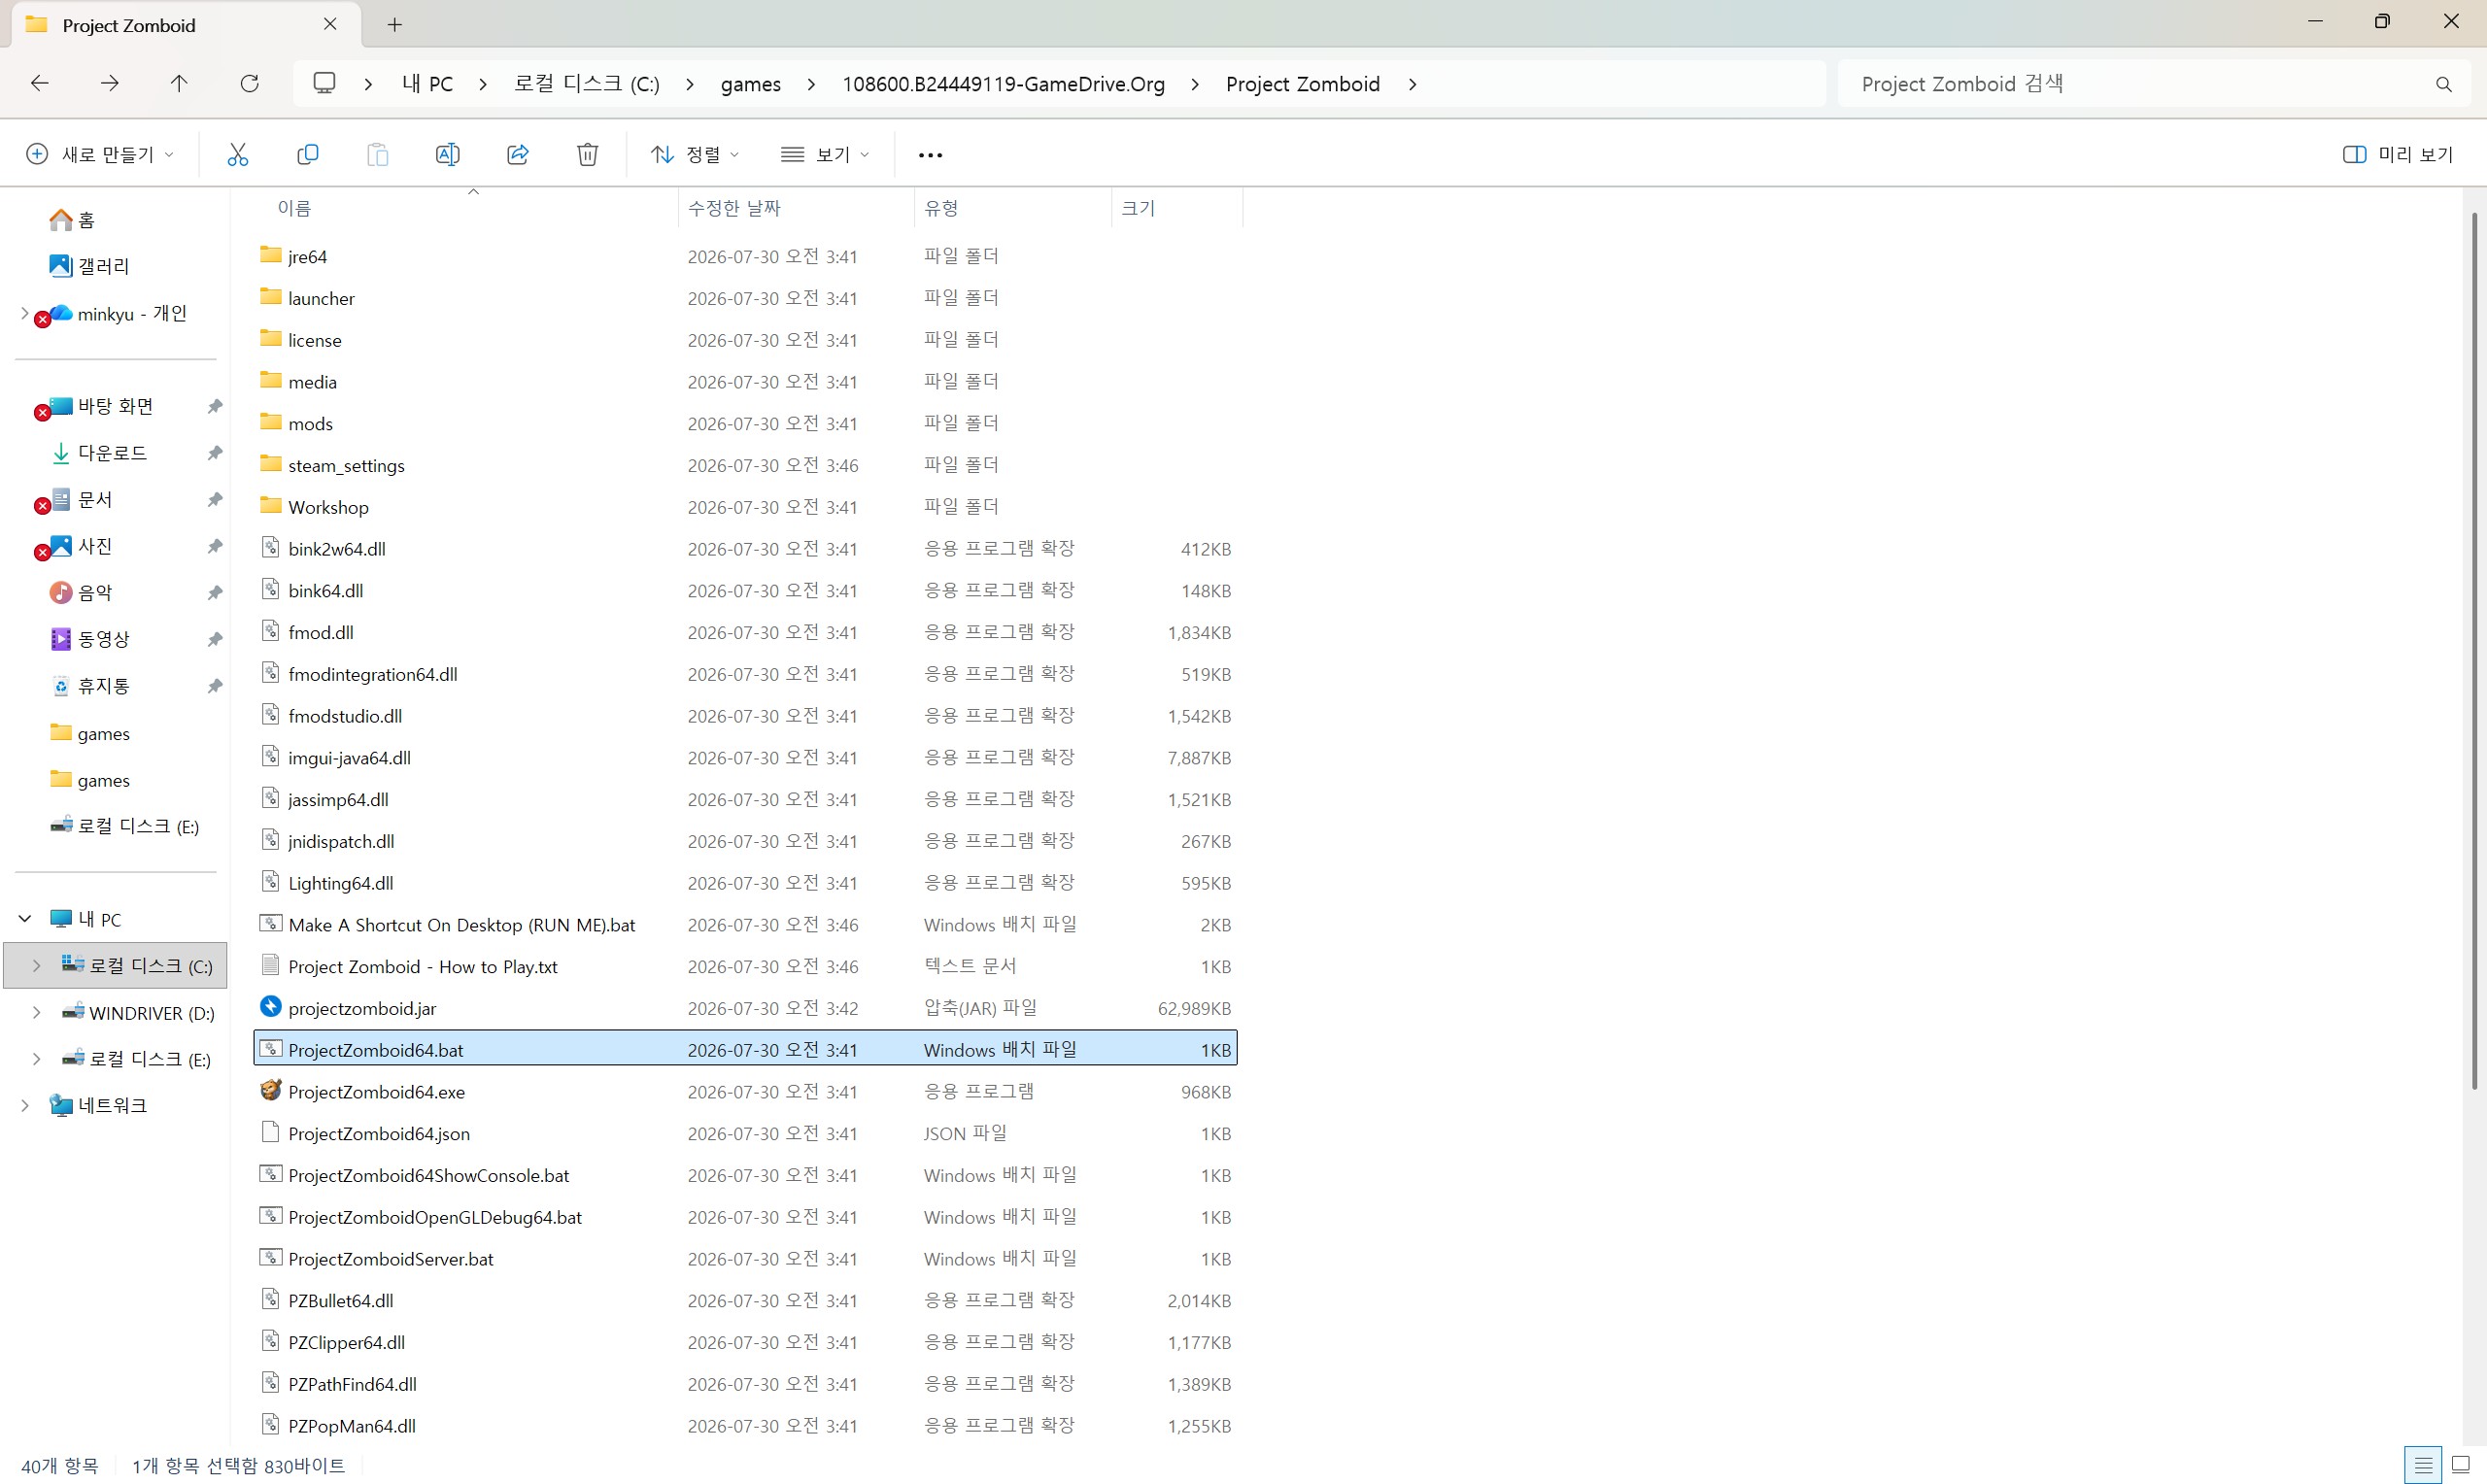Unpin 음악 using its pin icon
Image resolution: width=2487 pixels, height=1484 pixels.
214,592
